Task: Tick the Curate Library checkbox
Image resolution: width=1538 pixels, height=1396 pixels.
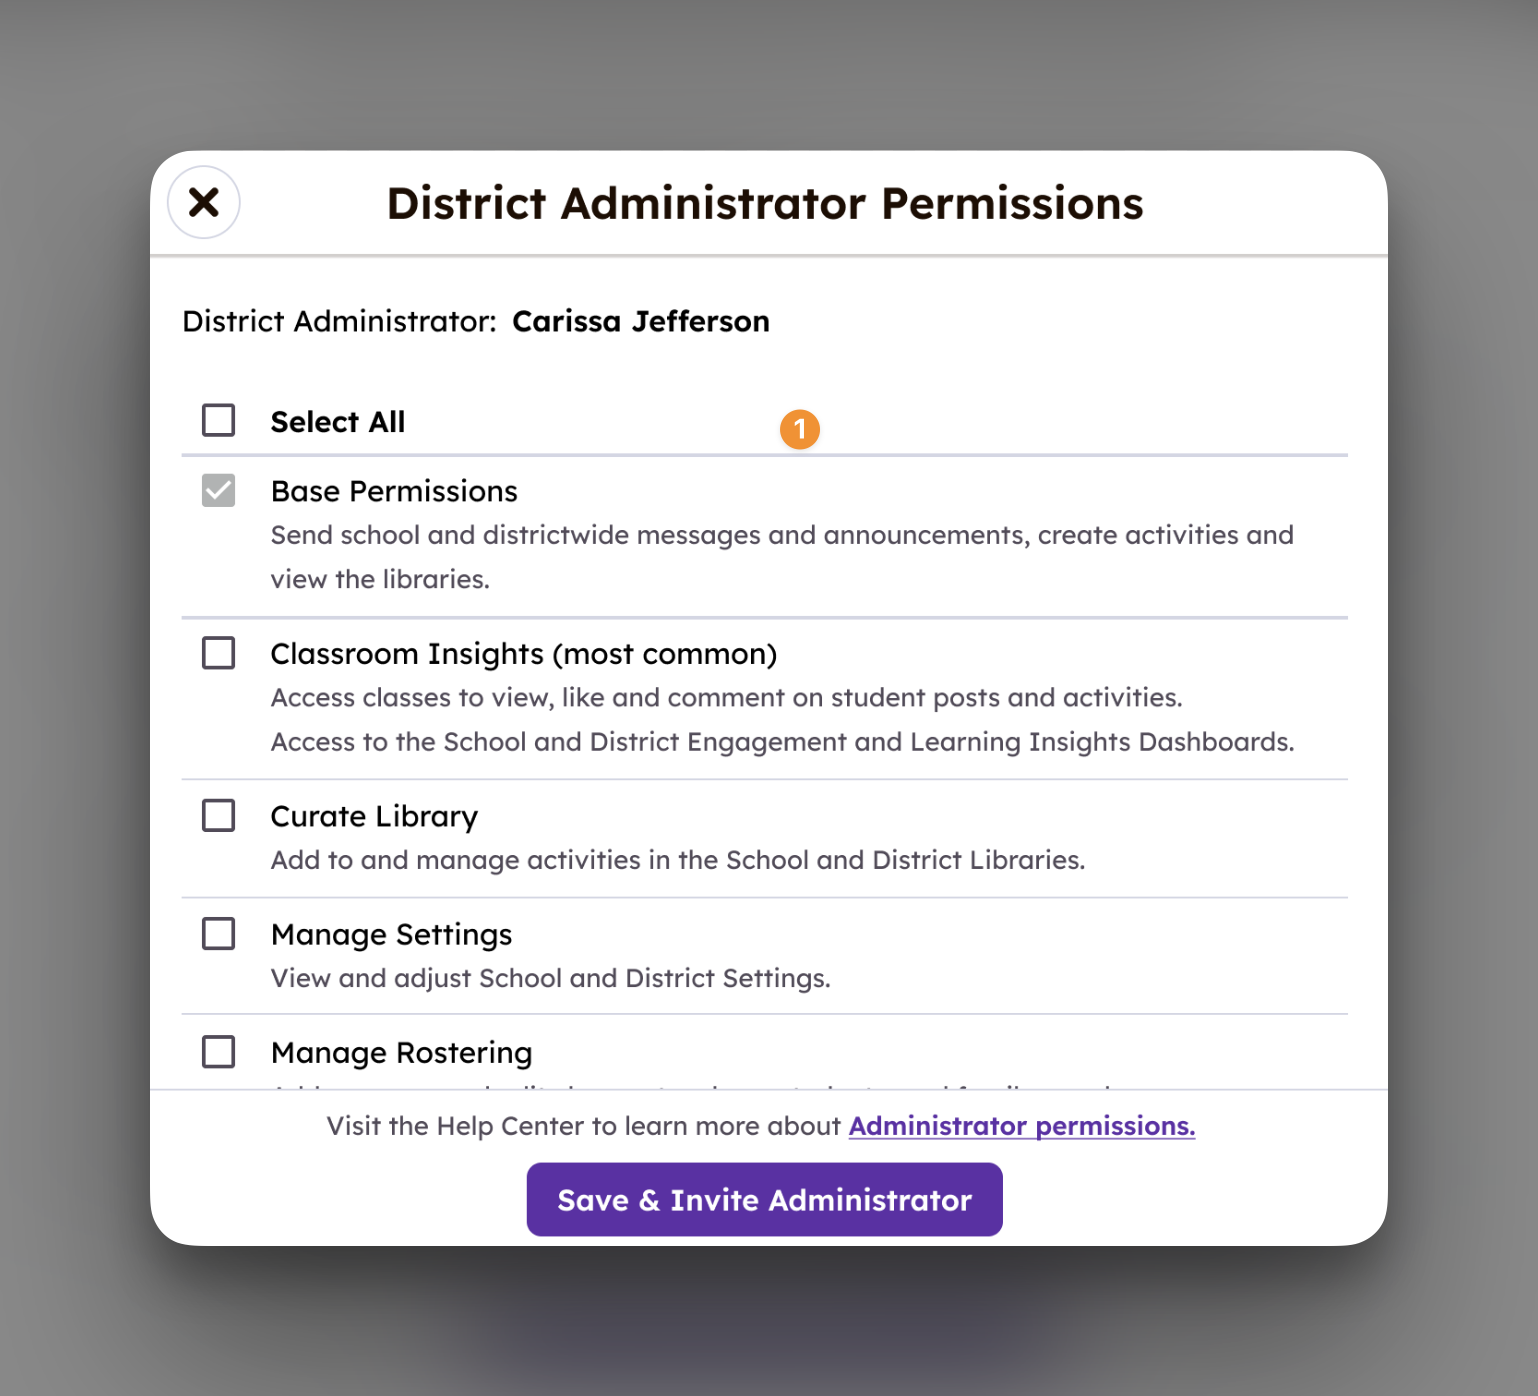Action: coord(219,816)
